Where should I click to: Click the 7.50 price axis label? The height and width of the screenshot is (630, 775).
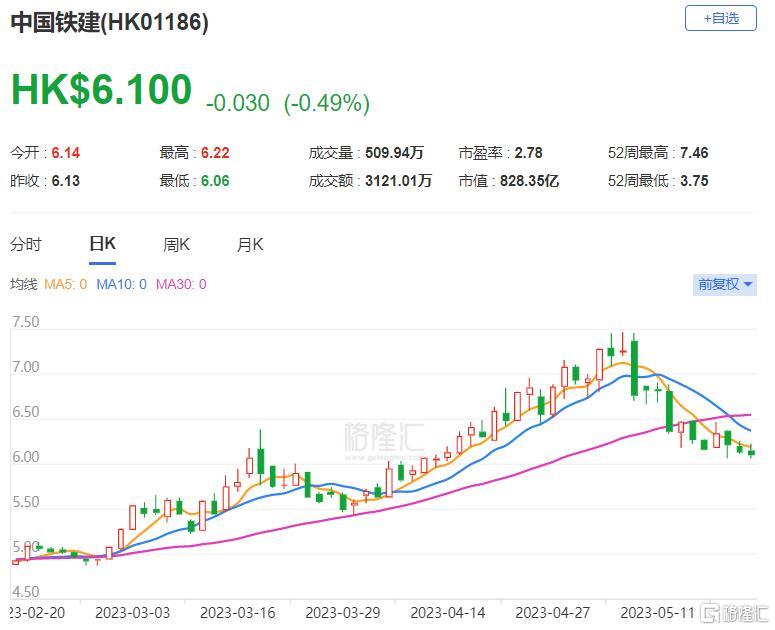25,322
